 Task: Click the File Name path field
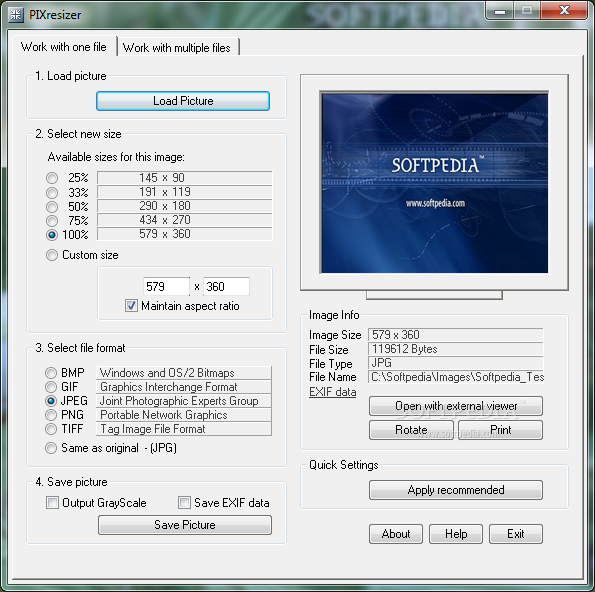point(456,377)
